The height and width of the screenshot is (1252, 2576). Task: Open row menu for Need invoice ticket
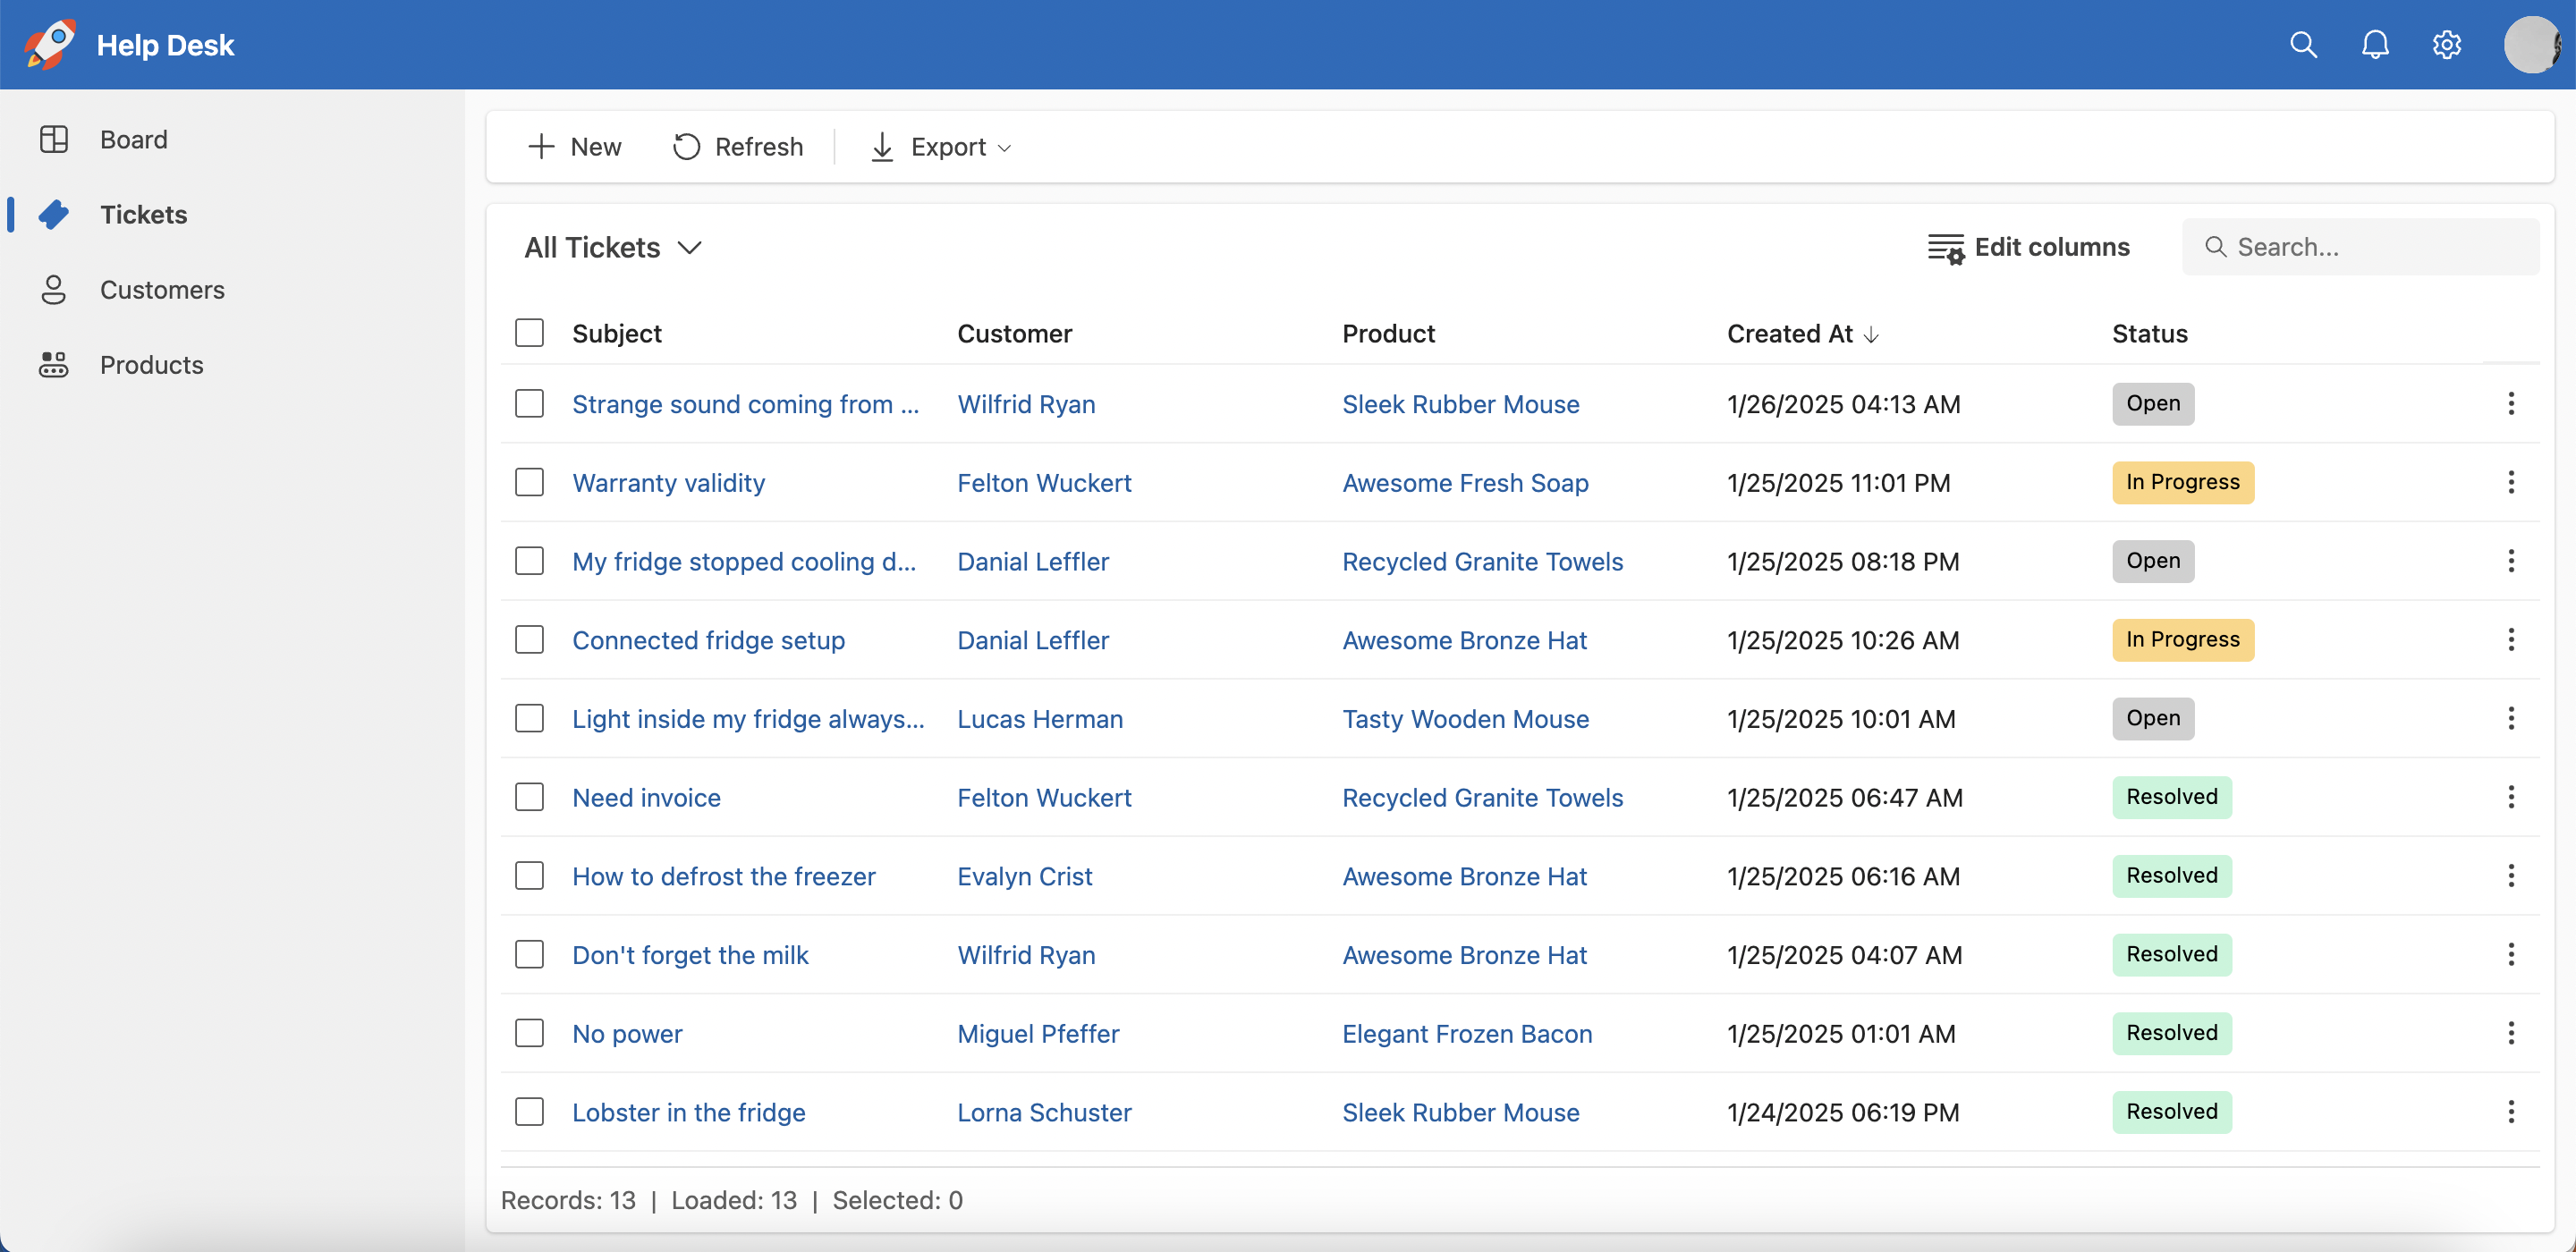tap(2510, 797)
